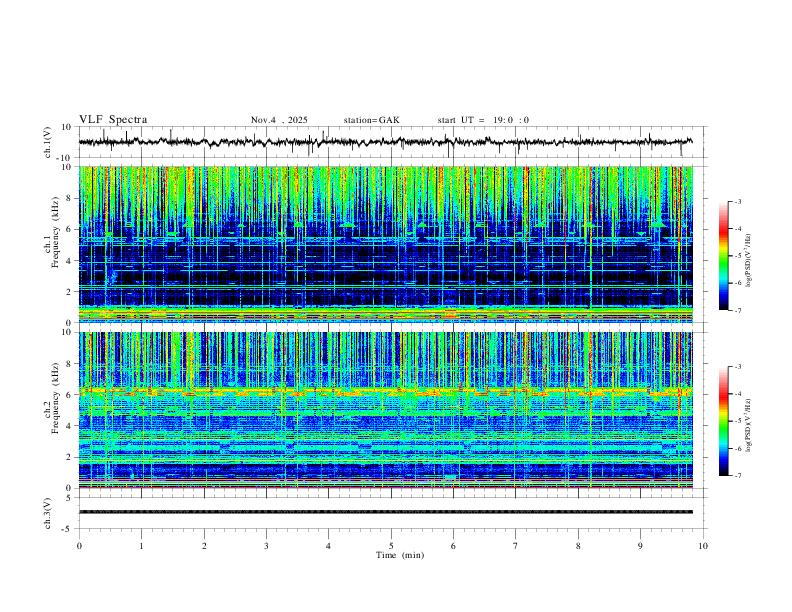Click the '-3' tick on upper color scale
Image resolution: width=792 pixels, height=612 pixels.
click(x=737, y=201)
